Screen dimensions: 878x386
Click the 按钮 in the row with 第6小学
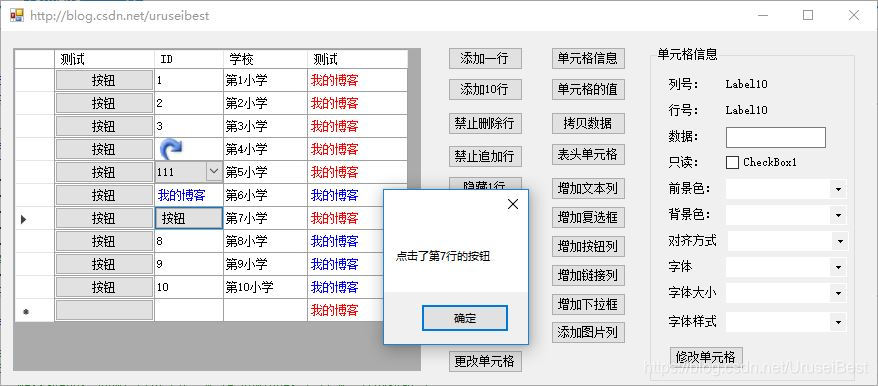point(104,195)
